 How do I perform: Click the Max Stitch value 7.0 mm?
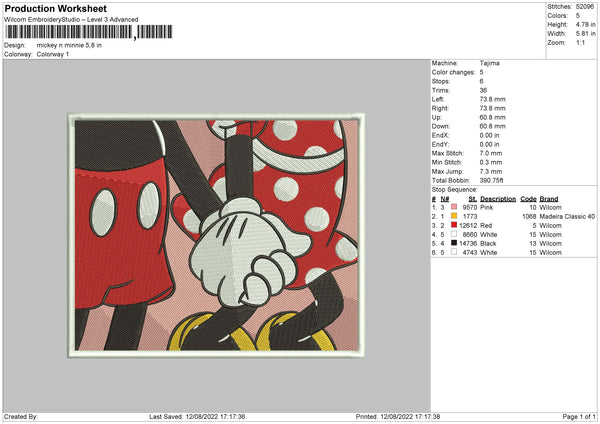click(491, 153)
